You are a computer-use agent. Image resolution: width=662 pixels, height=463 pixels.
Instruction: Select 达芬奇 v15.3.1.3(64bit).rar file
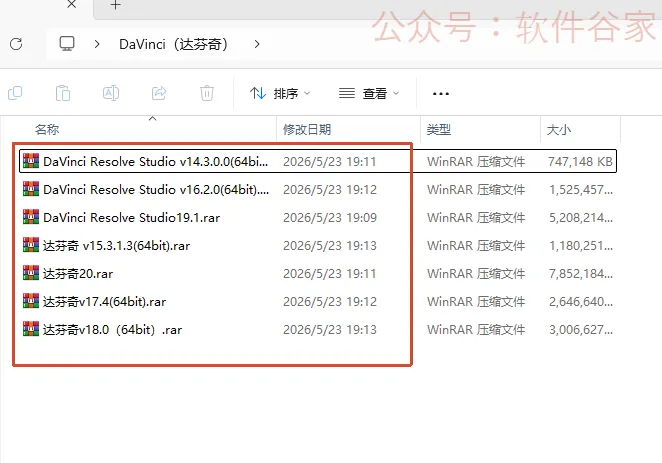tap(318, 246)
